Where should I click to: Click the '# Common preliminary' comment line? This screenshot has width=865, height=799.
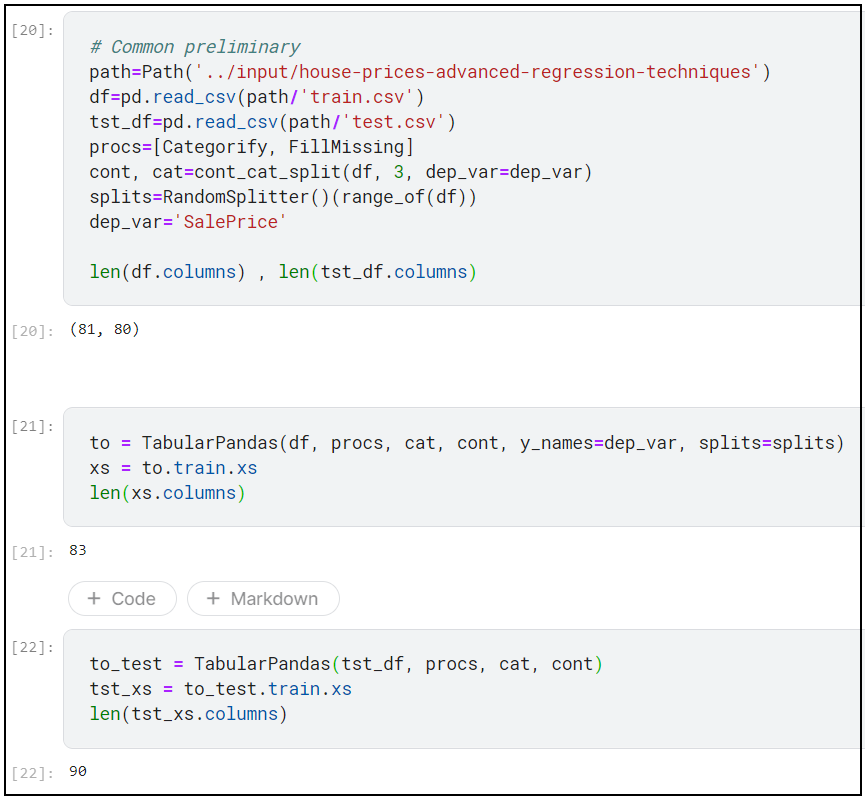coord(195,47)
